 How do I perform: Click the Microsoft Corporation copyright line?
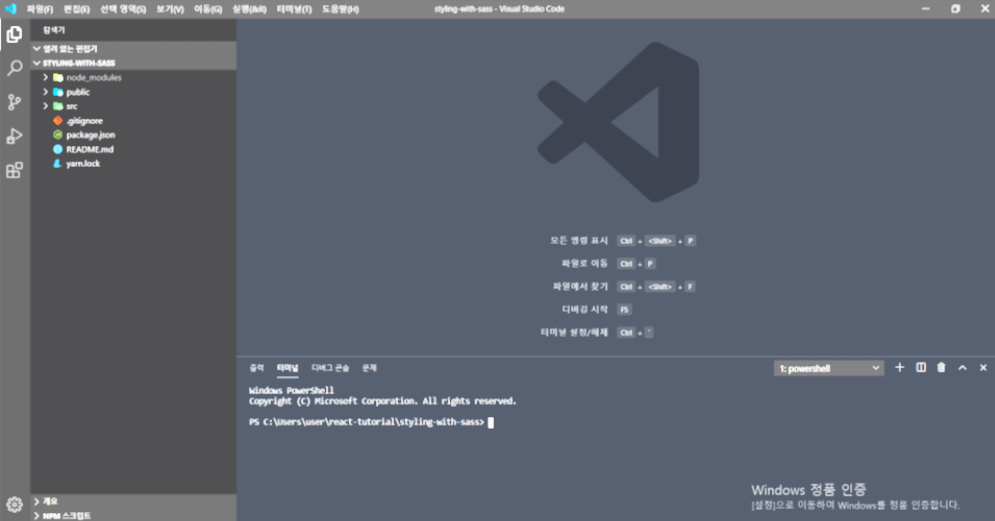click(x=383, y=401)
